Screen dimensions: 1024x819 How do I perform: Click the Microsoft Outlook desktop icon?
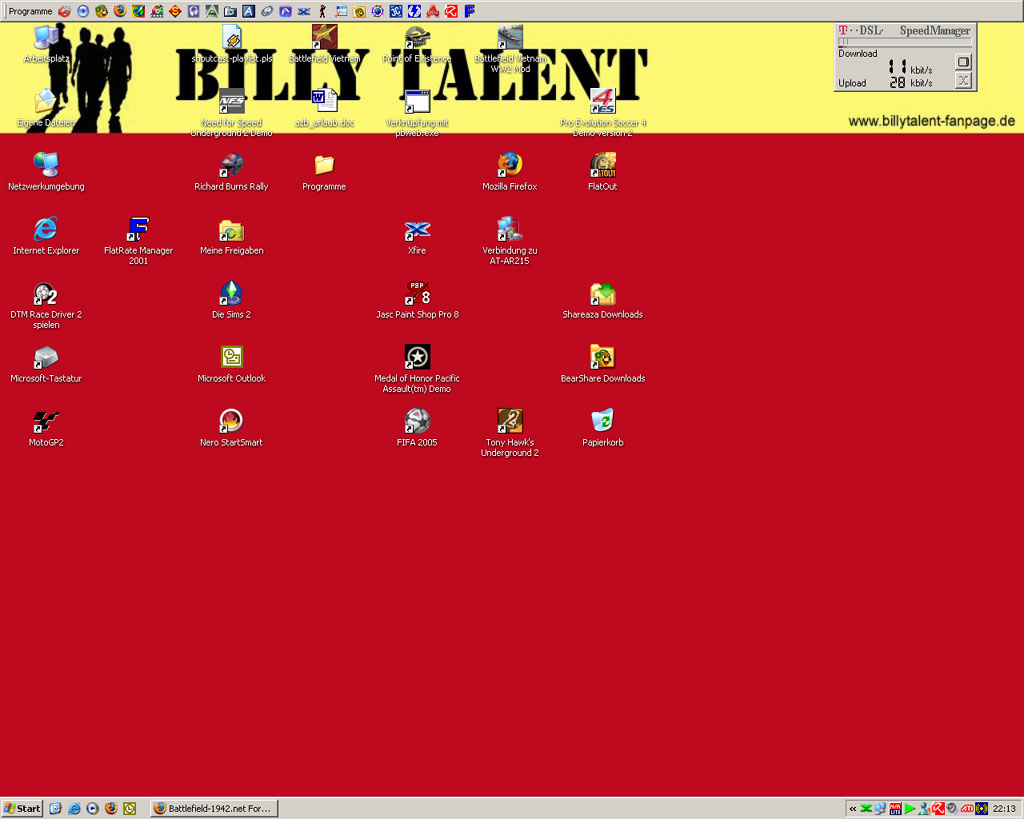point(231,357)
